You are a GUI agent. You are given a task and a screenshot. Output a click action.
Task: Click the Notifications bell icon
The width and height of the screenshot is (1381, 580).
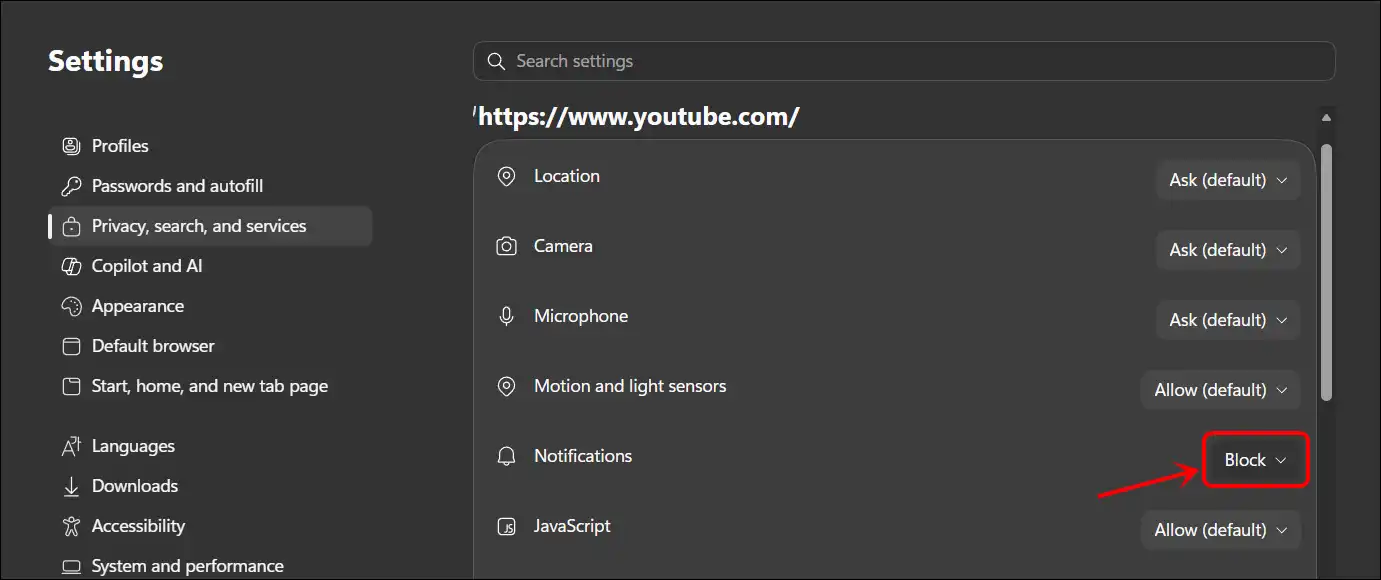[x=507, y=456]
